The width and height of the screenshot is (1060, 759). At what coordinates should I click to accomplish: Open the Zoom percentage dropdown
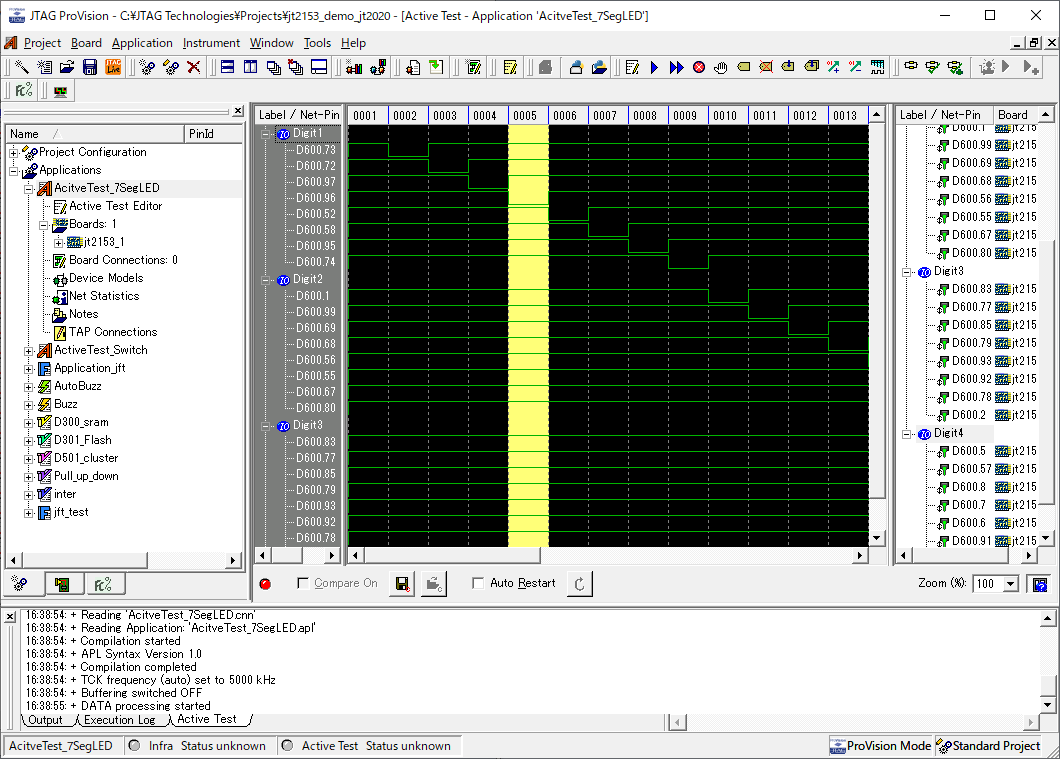click(x=1011, y=583)
